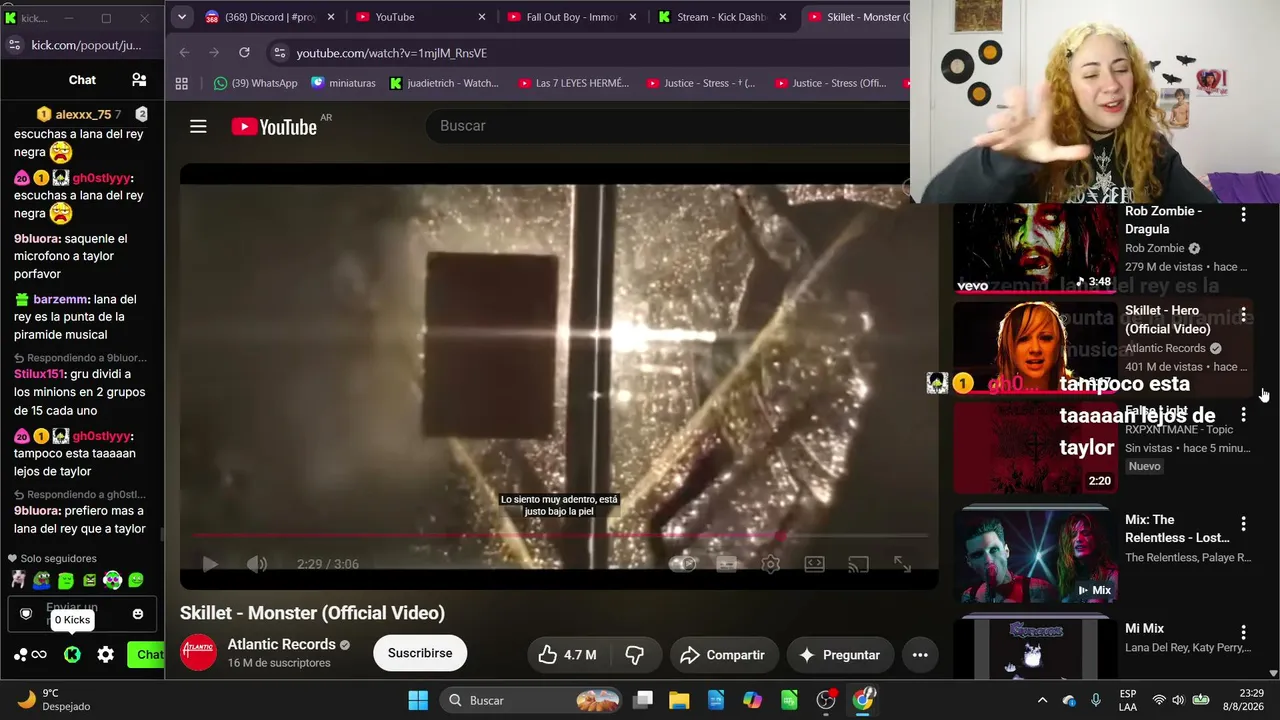Viewport: 1280px width, 720px height.
Task: Open the emoji picker in Kick chat
Action: (138, 613)
